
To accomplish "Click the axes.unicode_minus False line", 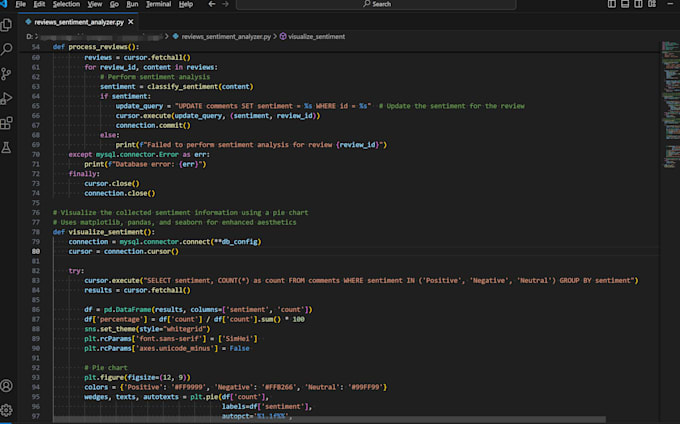I will click(x=167, y=349).
